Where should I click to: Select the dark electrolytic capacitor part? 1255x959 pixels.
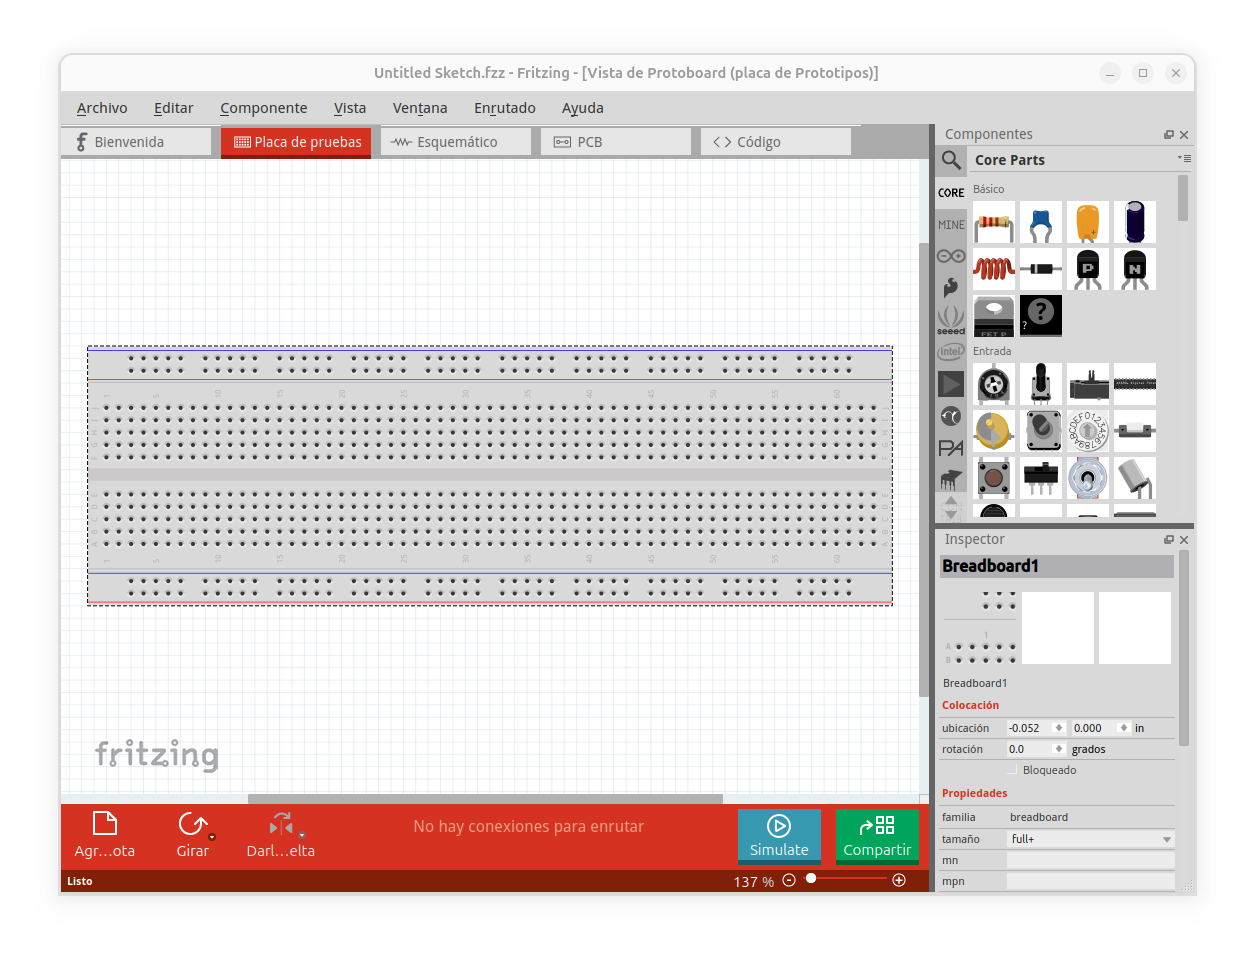[1134, 222]
